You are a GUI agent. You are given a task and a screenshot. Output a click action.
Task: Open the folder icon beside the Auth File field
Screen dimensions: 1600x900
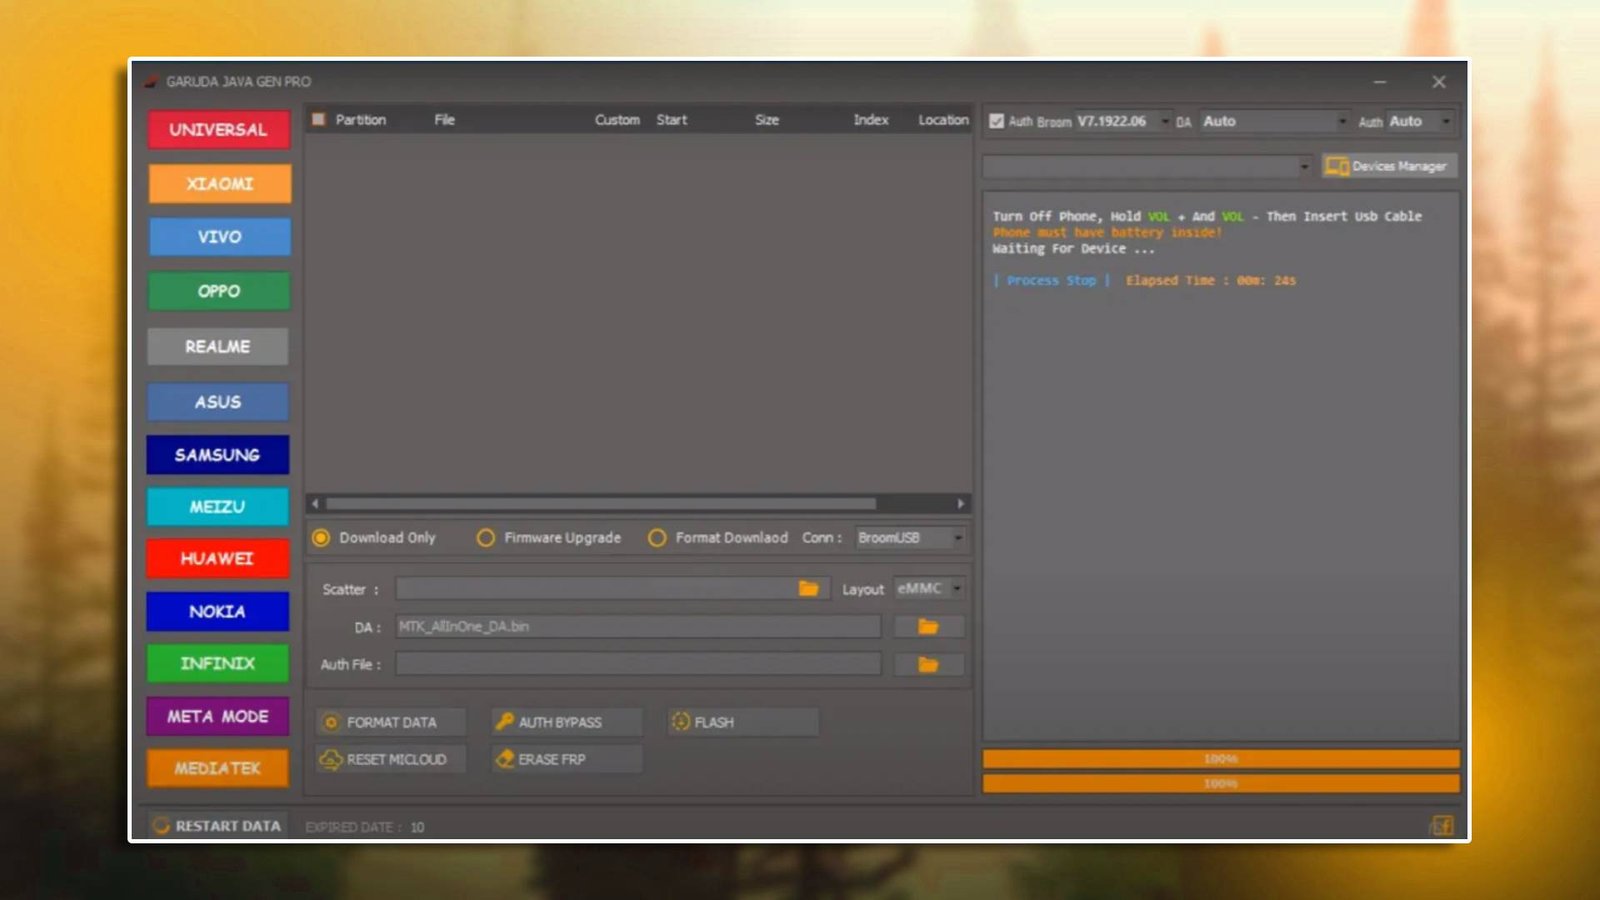coord(926,663)
